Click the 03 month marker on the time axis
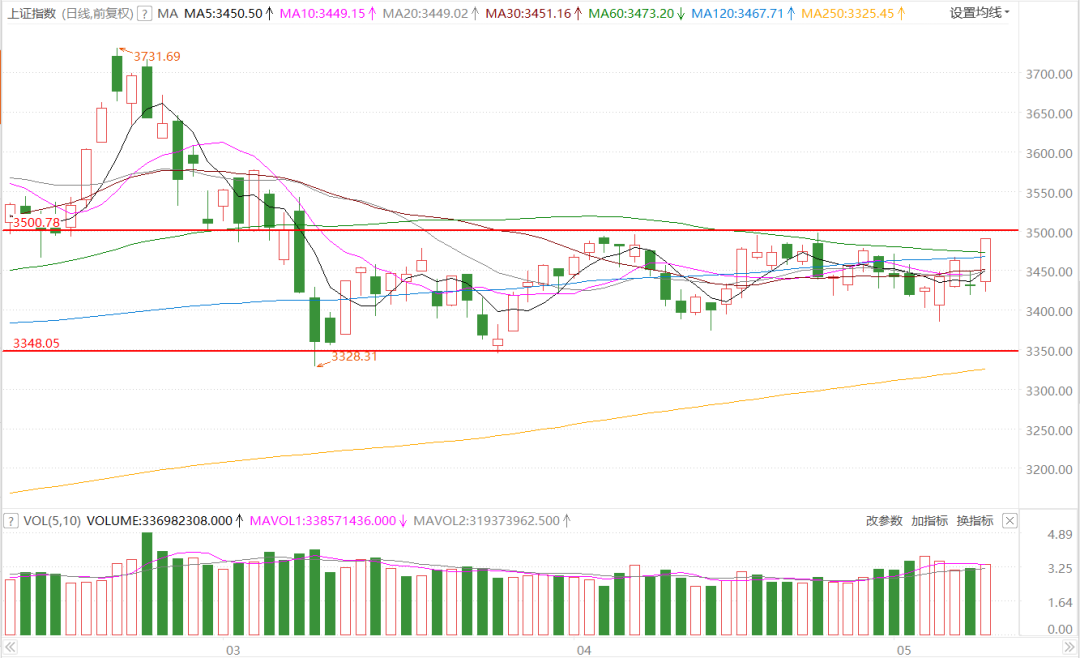The width and height of the screenshot is (1080, 658). click(233, 650)
